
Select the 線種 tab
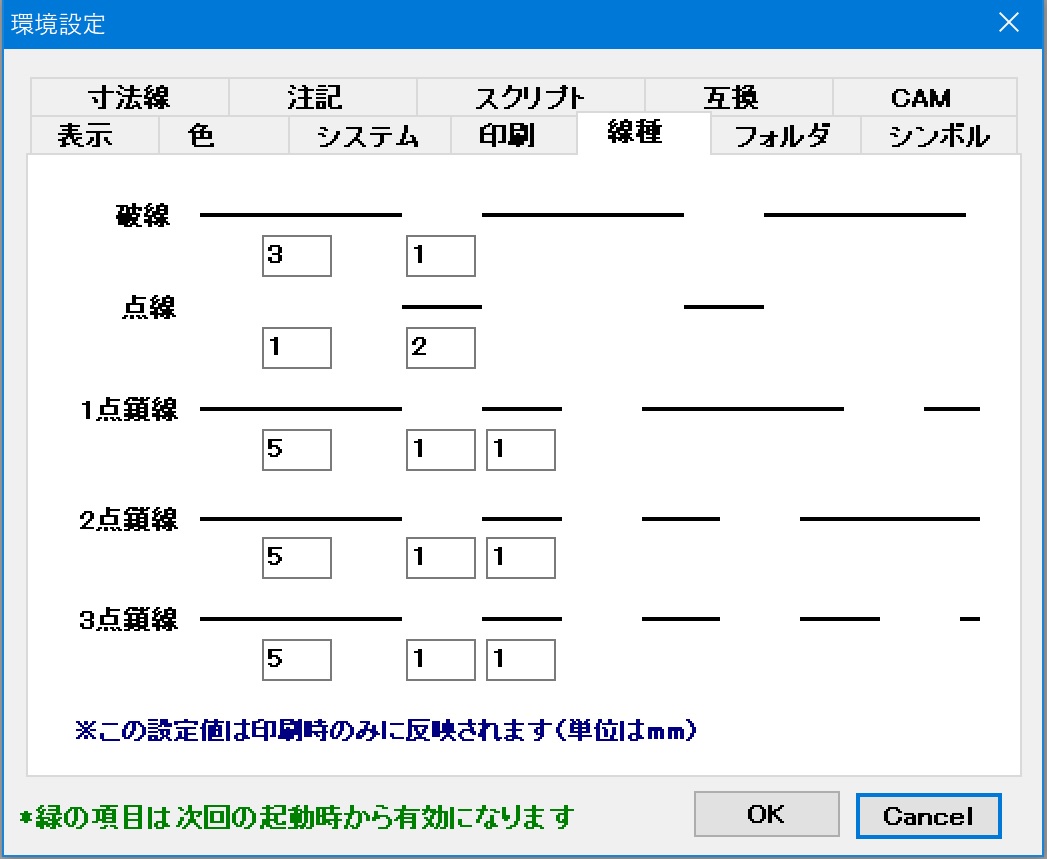tap(643, 133)
